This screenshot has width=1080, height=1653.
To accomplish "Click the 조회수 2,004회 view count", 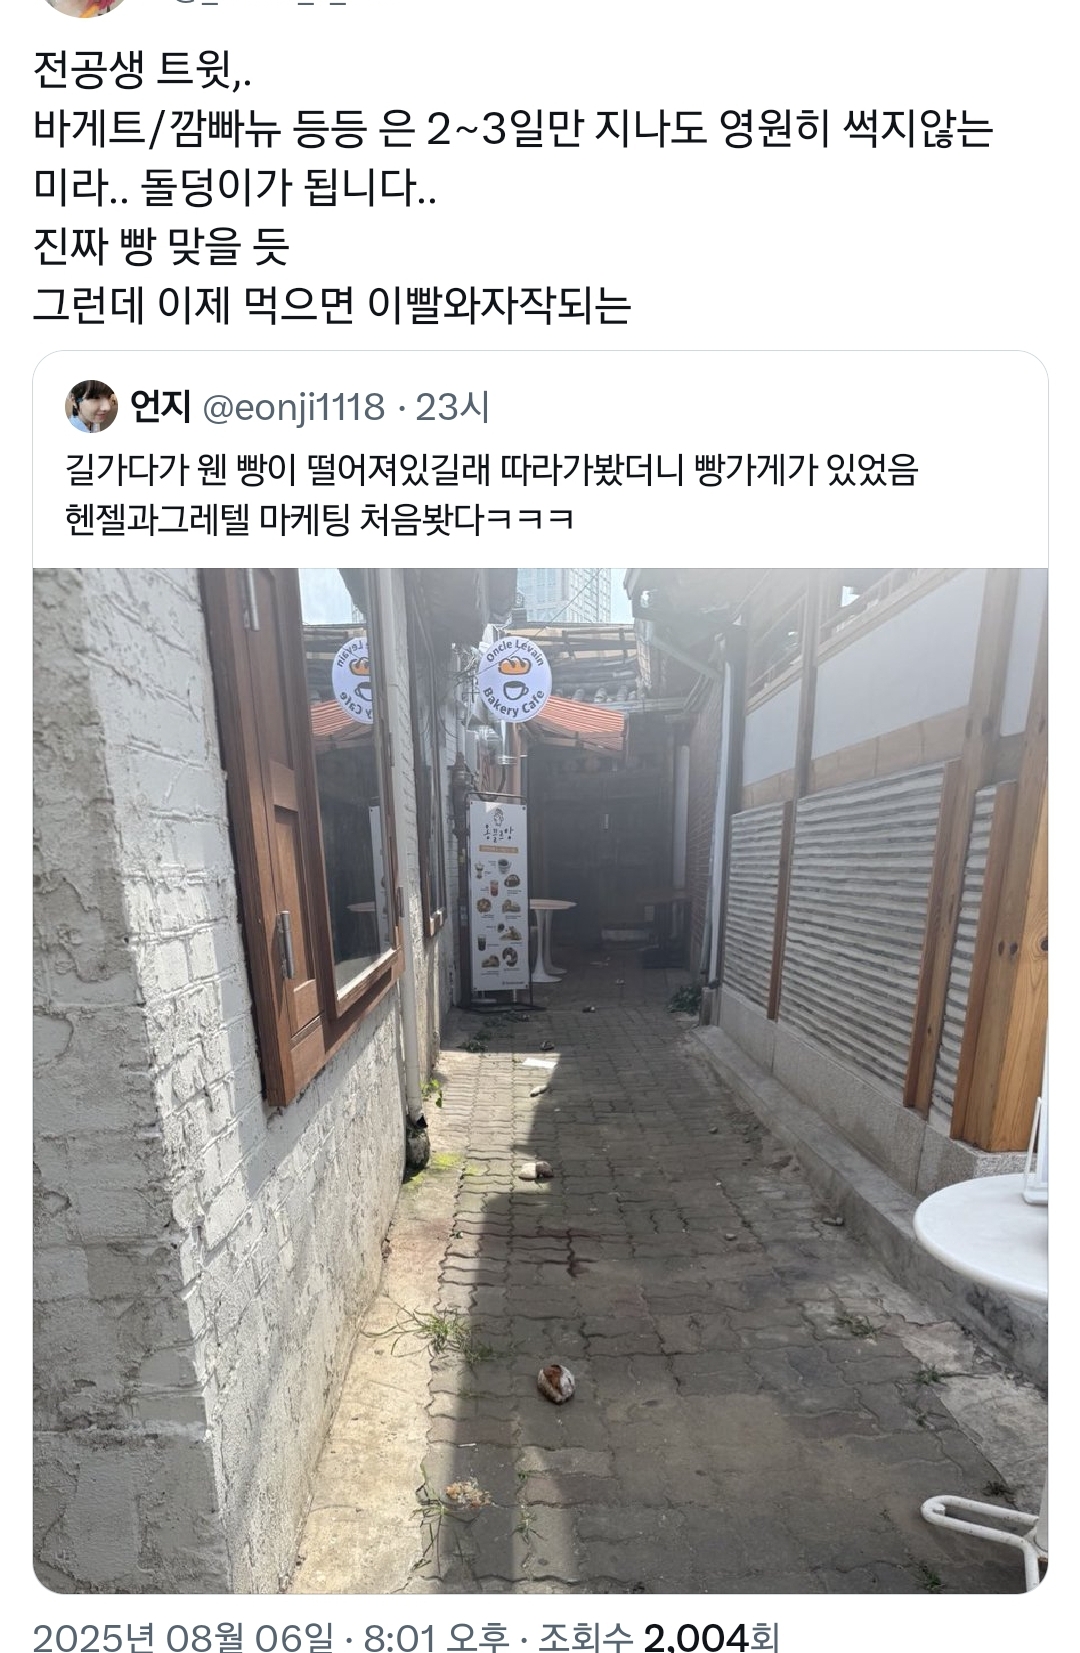I will click(658, 1637).
